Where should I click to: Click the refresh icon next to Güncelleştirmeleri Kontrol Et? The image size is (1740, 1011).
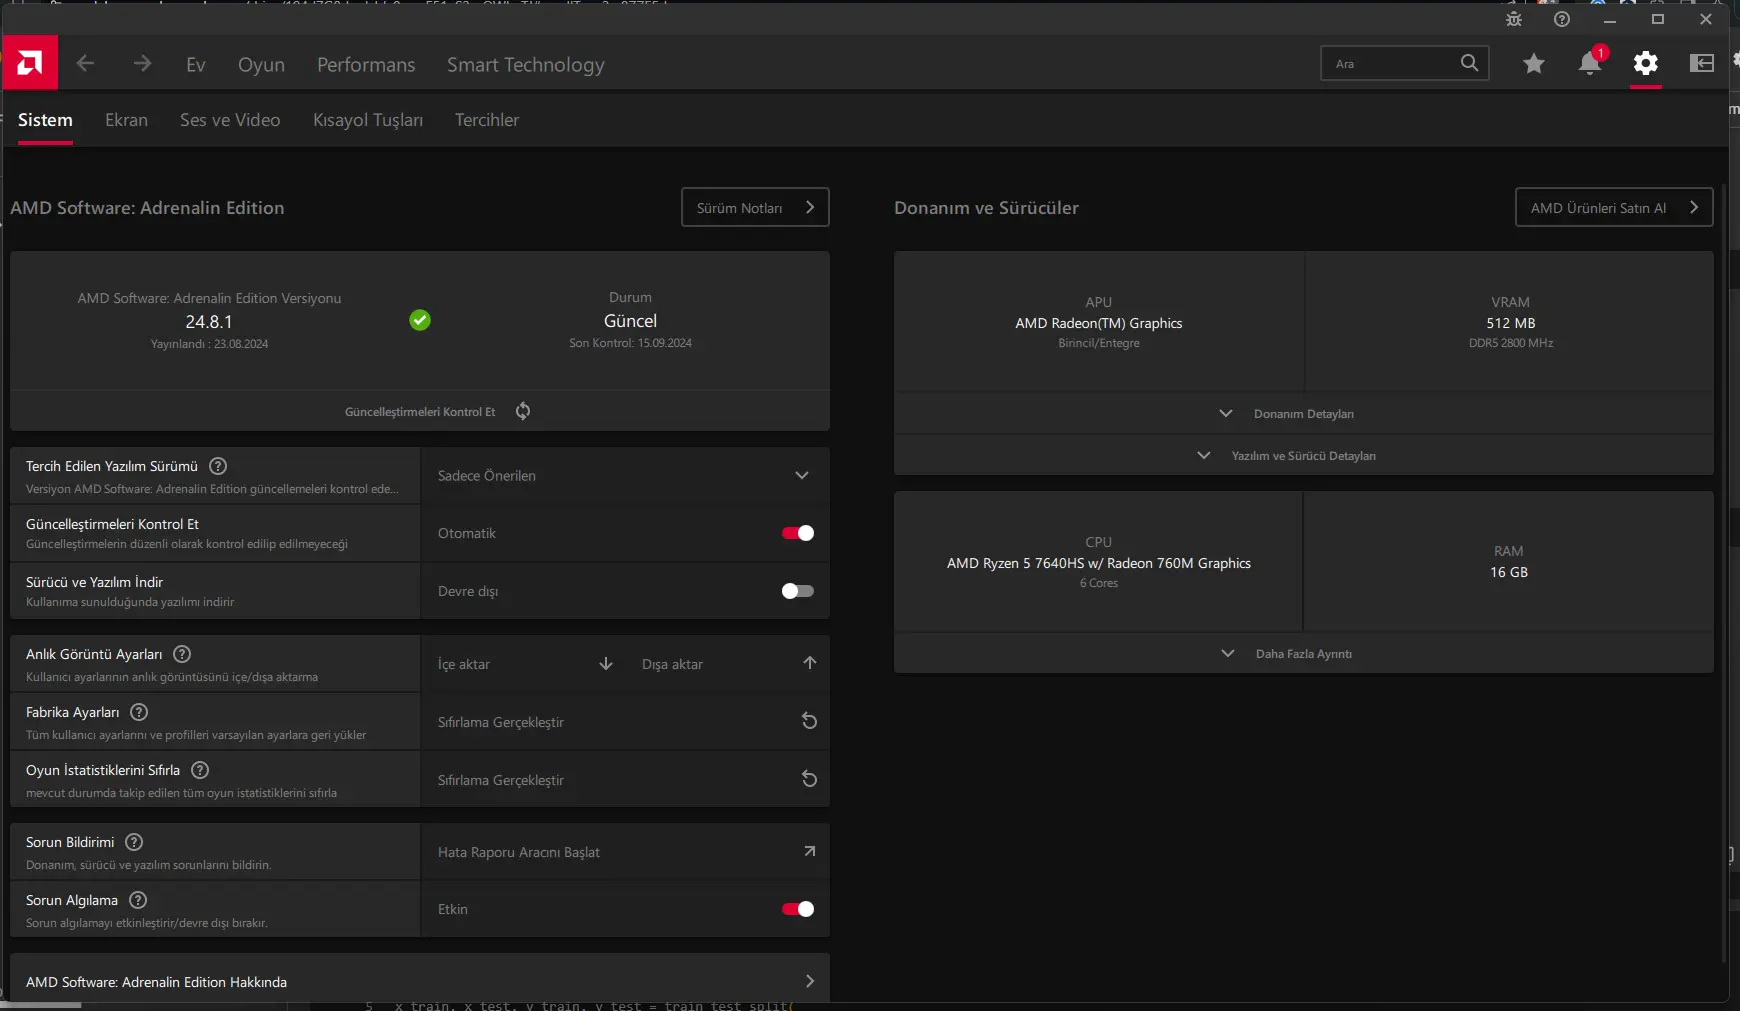click(x=523, y=411)
